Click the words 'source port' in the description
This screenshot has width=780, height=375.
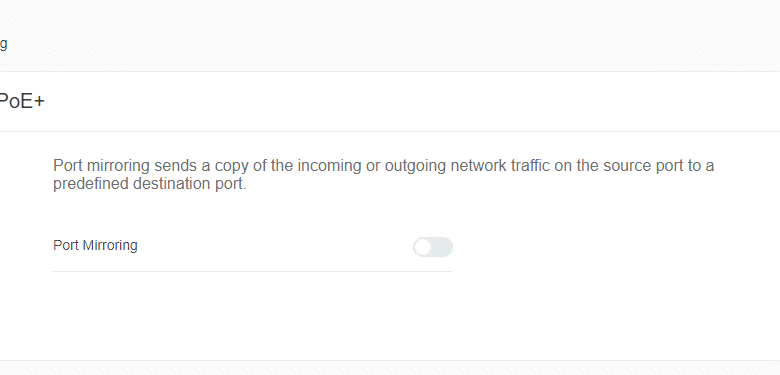(643, 166)
